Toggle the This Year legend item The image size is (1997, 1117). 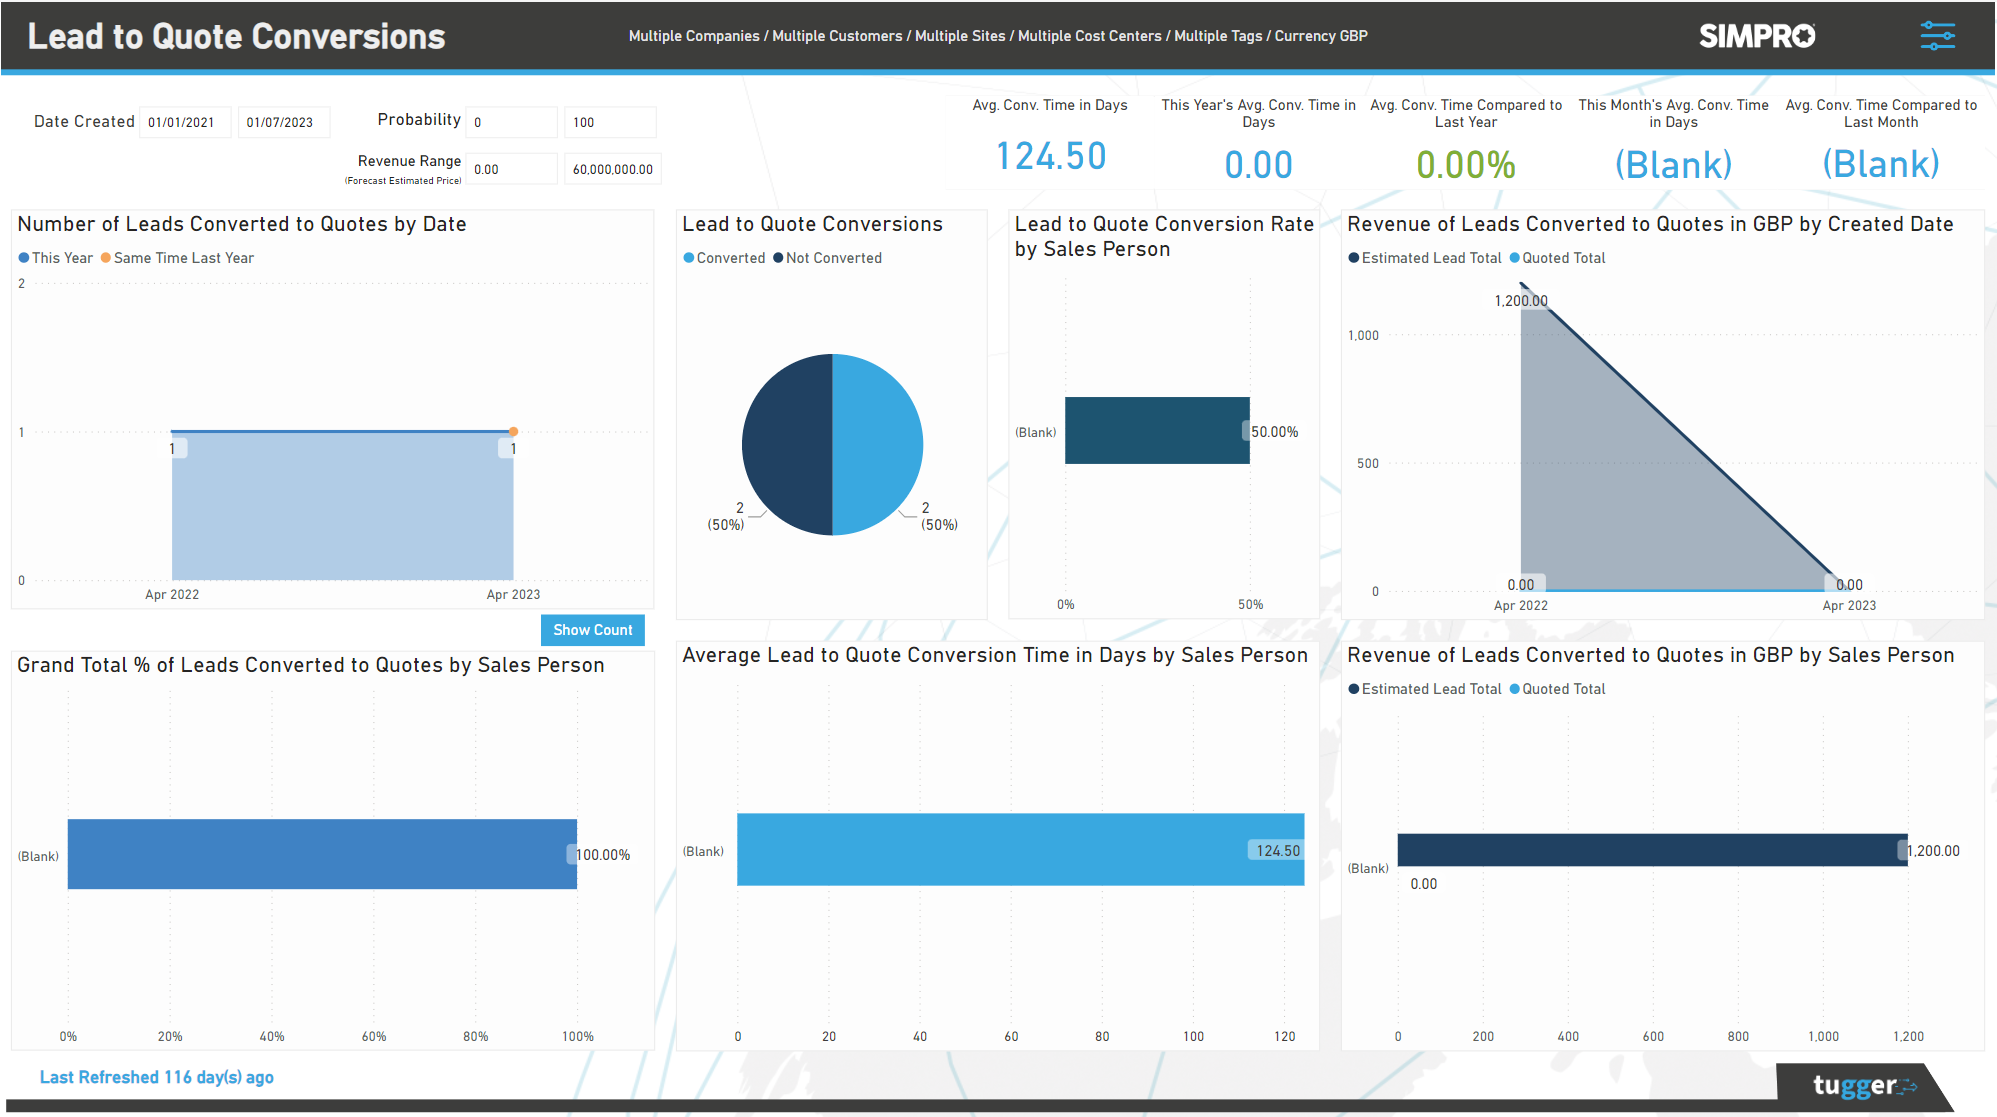tap(56, 257)
